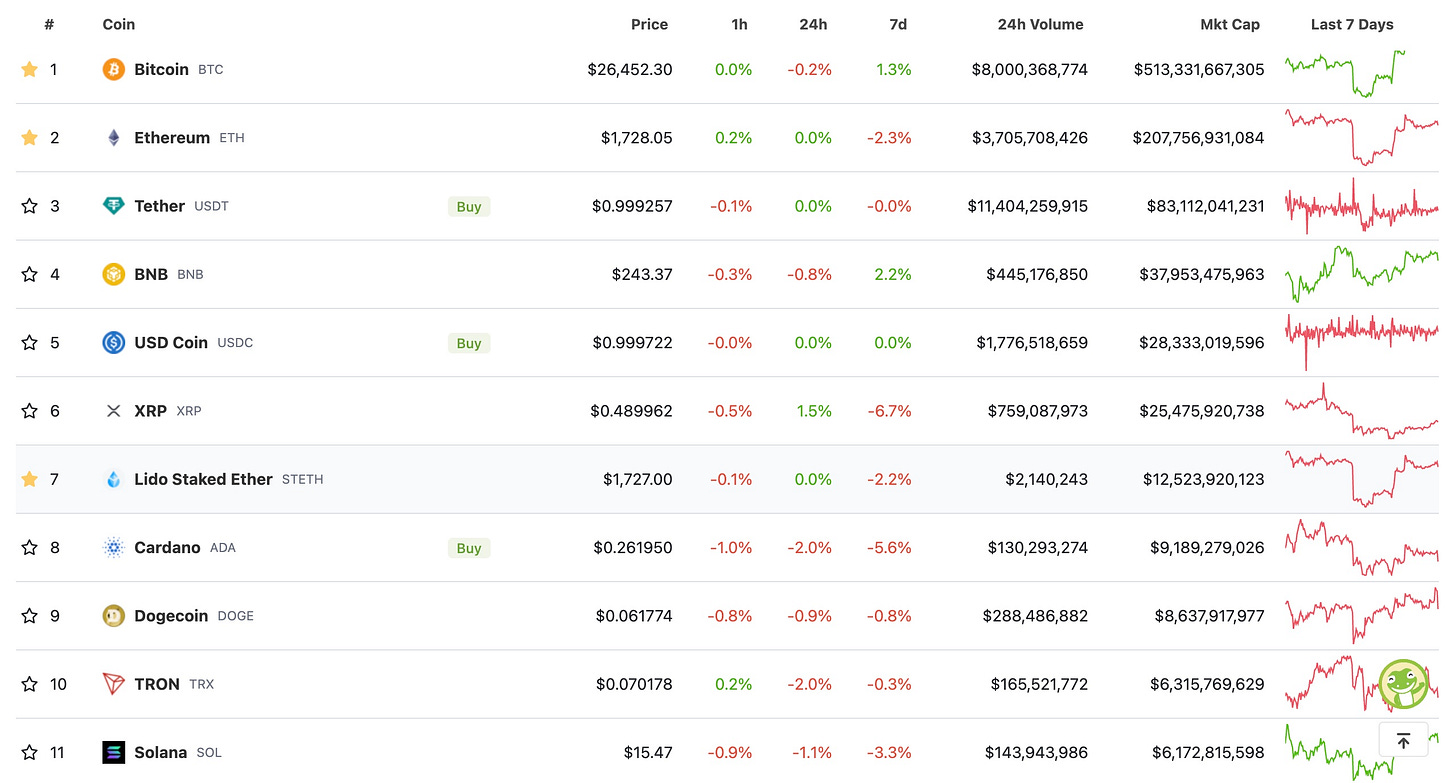
Task: Click the Dogecoin logo icon
Action: pos(114,616)
